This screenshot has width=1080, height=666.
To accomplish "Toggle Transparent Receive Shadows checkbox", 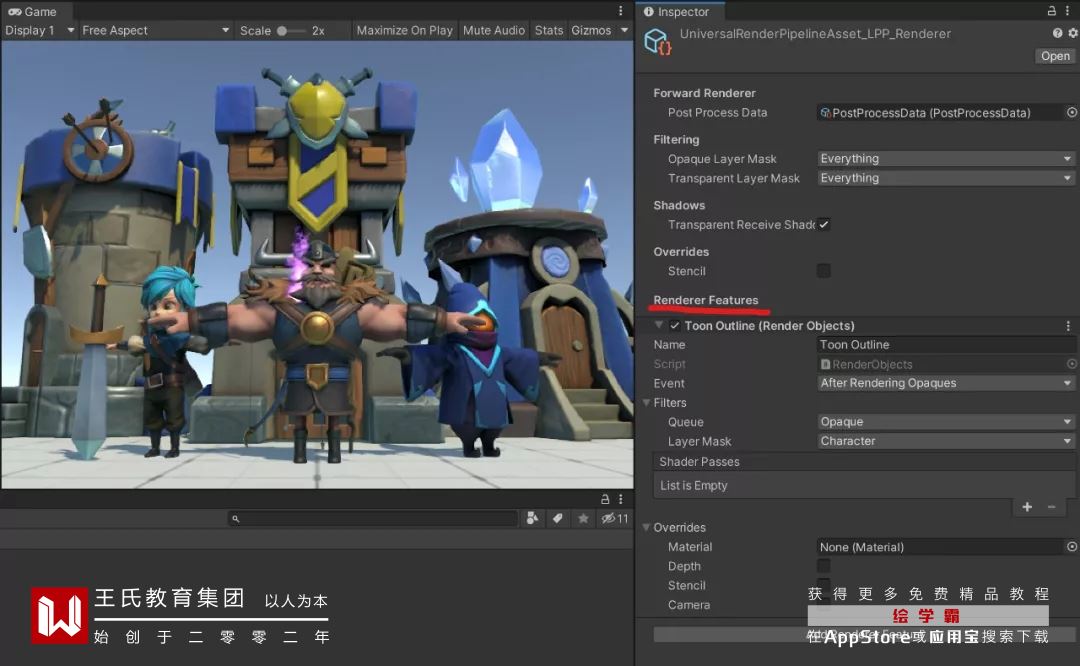I will [x=824, y=225].
